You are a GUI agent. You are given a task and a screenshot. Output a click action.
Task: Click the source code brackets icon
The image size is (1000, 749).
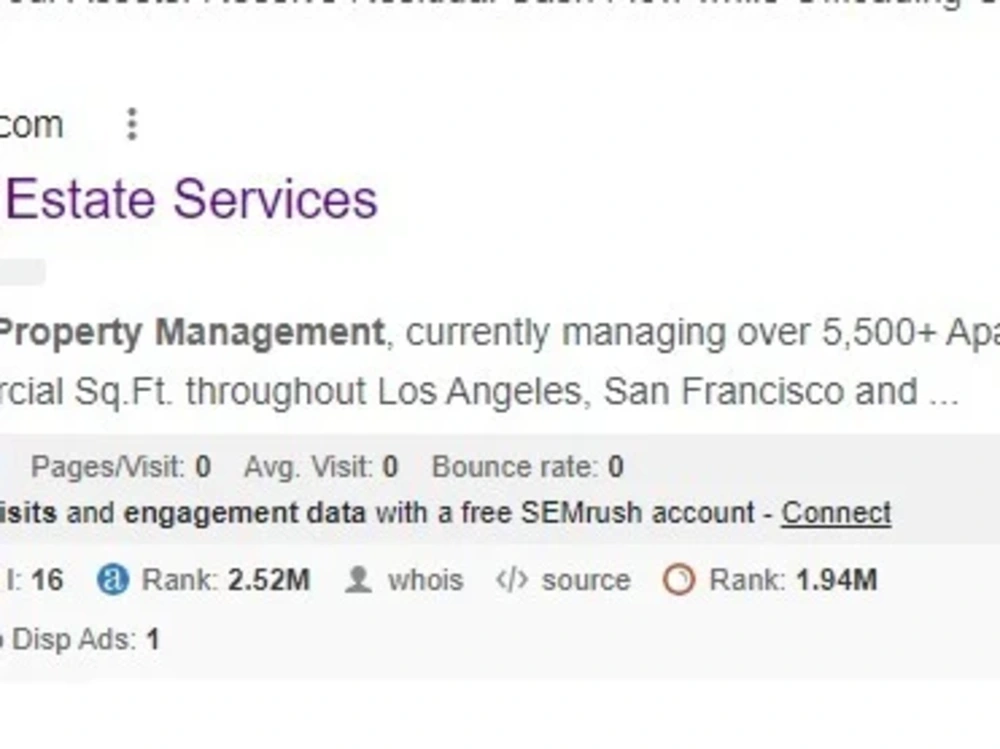tap(511, 580)
